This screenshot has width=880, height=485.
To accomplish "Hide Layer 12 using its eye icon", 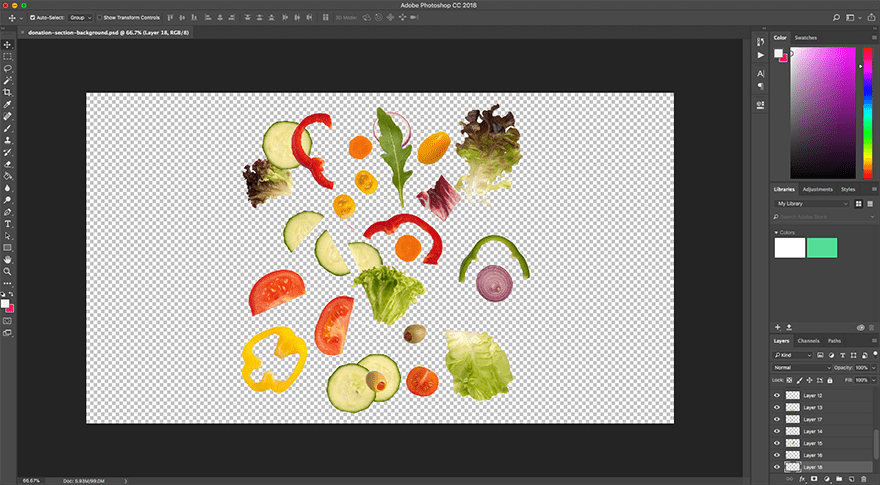I will point(777,396).
